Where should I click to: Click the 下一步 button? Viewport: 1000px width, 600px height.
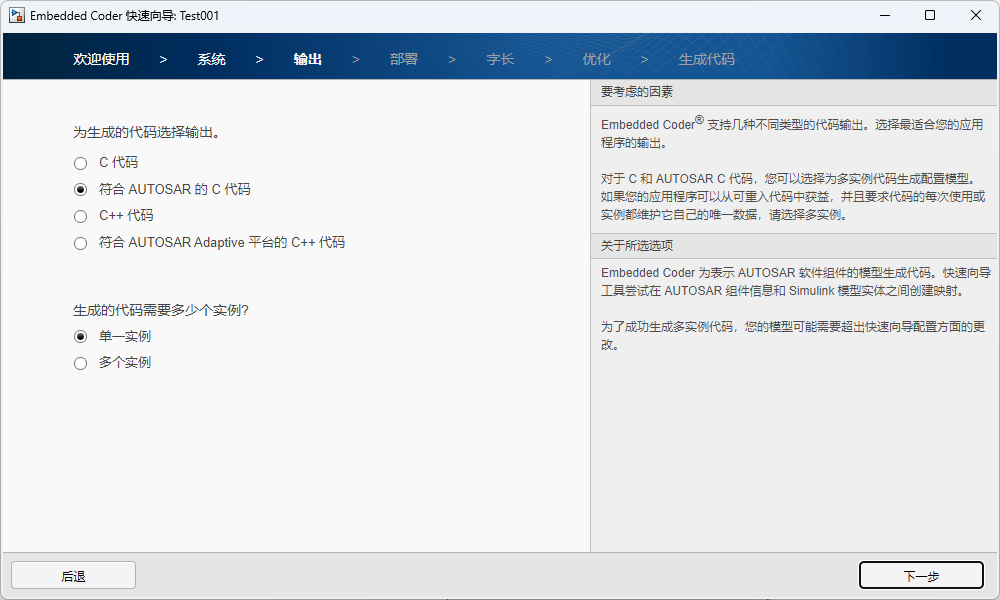[x=921, y=575]
